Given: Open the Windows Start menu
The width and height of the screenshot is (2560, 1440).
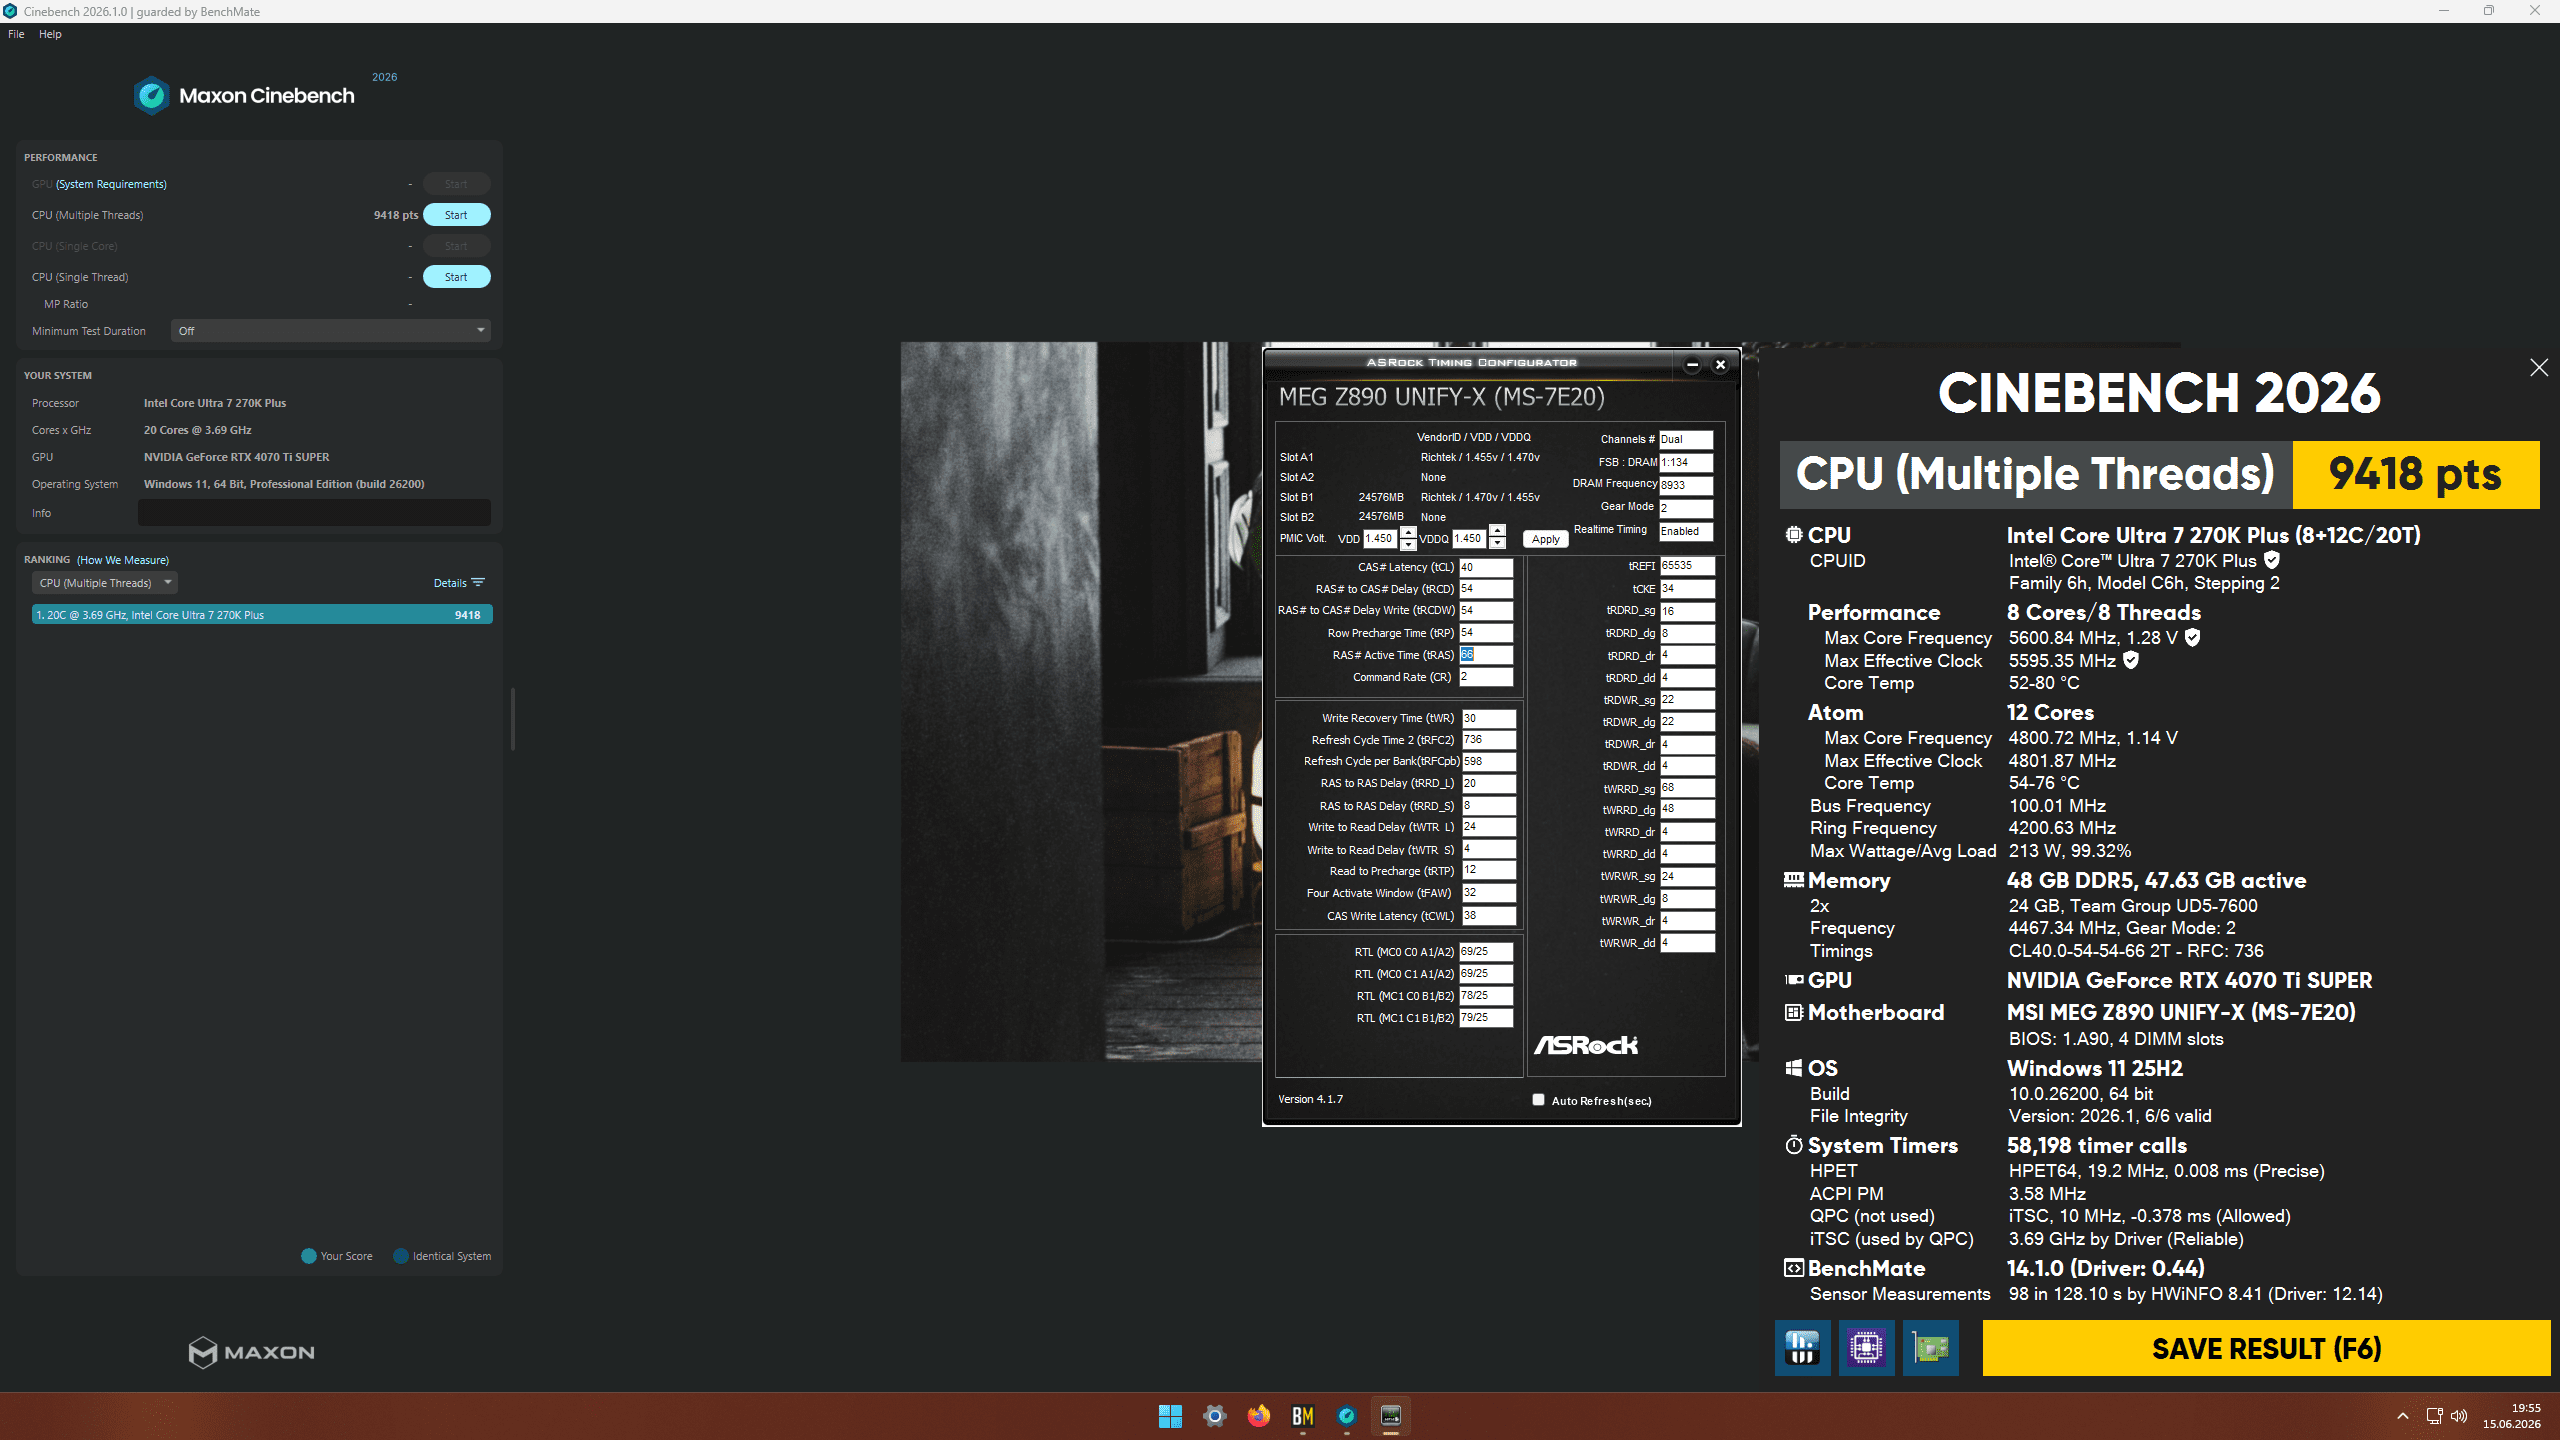Looking at the screenshot, I should point(1170,1416).
